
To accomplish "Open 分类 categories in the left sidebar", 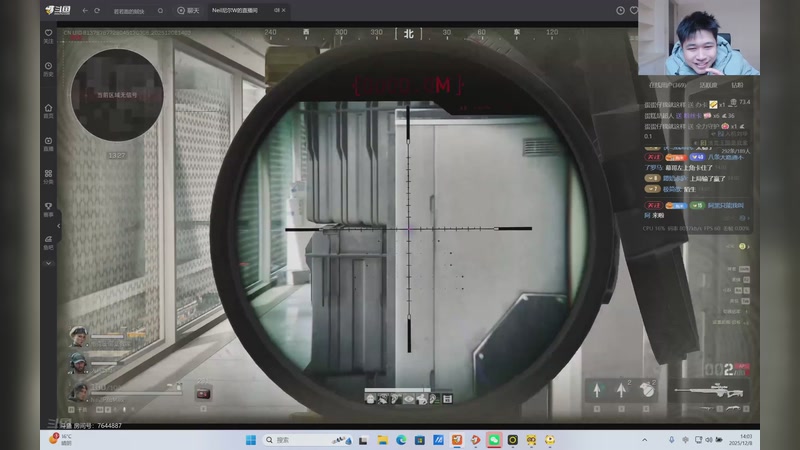I will (48, 177).
